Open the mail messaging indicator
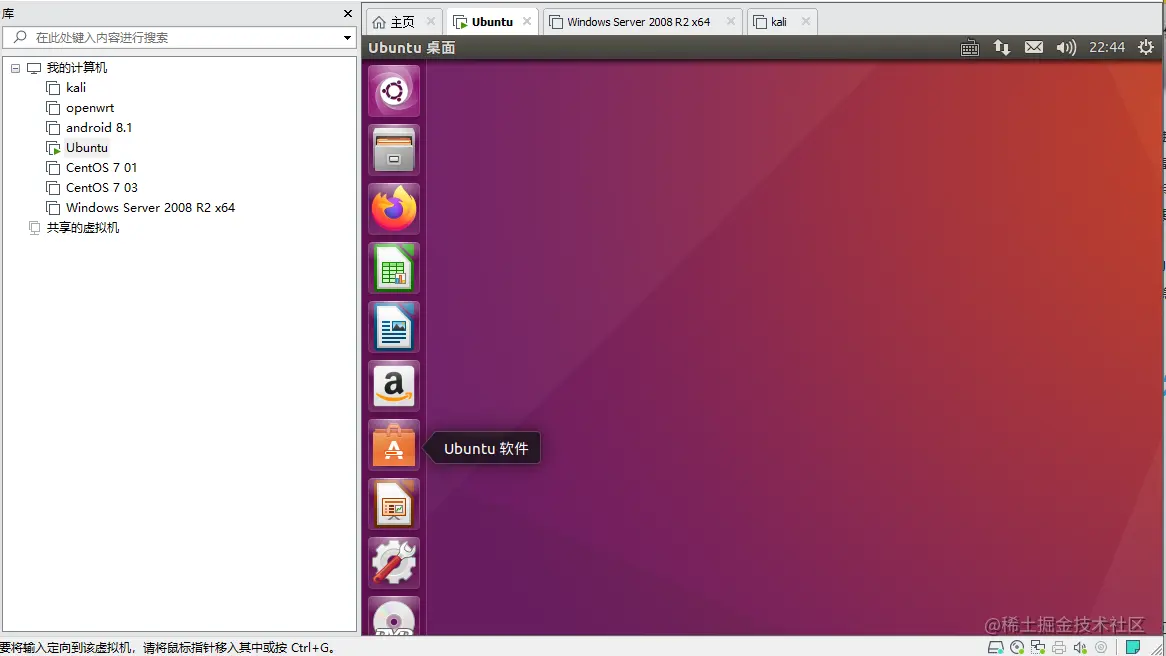This screenshot has width=1166, height=656. click(1034, 48)
